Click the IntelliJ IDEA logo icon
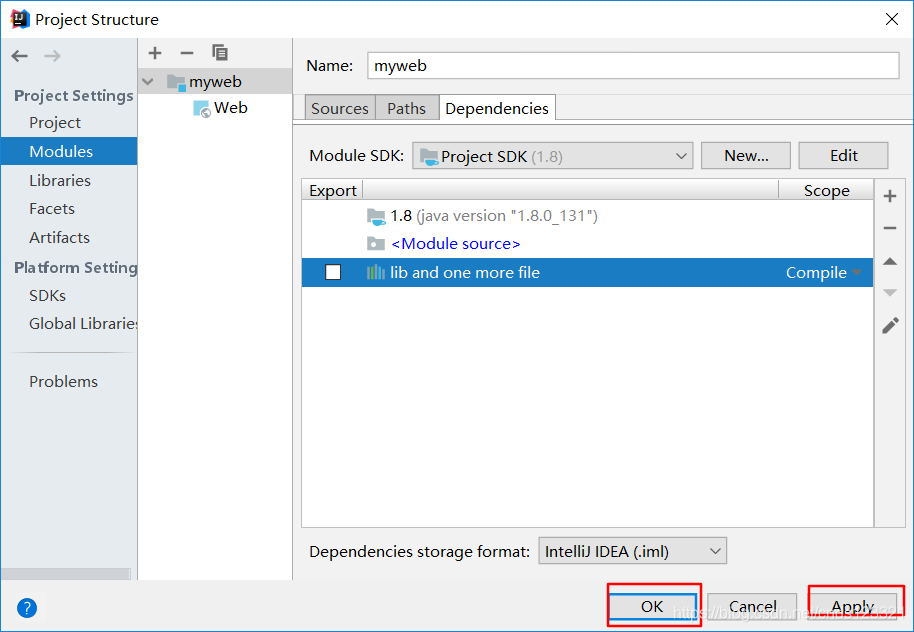 pos(20,19)
